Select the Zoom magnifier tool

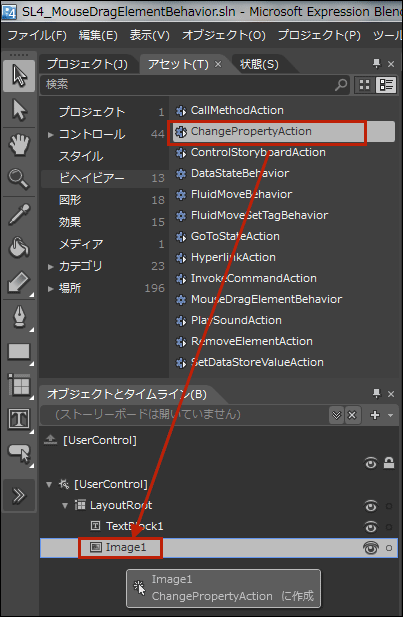pos(19,179)
